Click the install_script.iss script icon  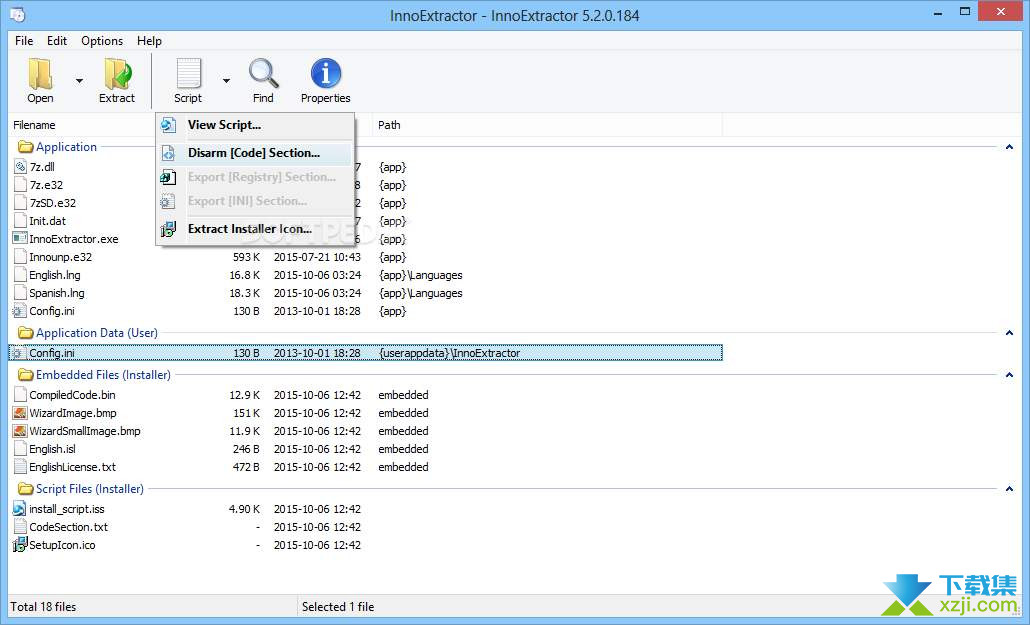[20, 509]
